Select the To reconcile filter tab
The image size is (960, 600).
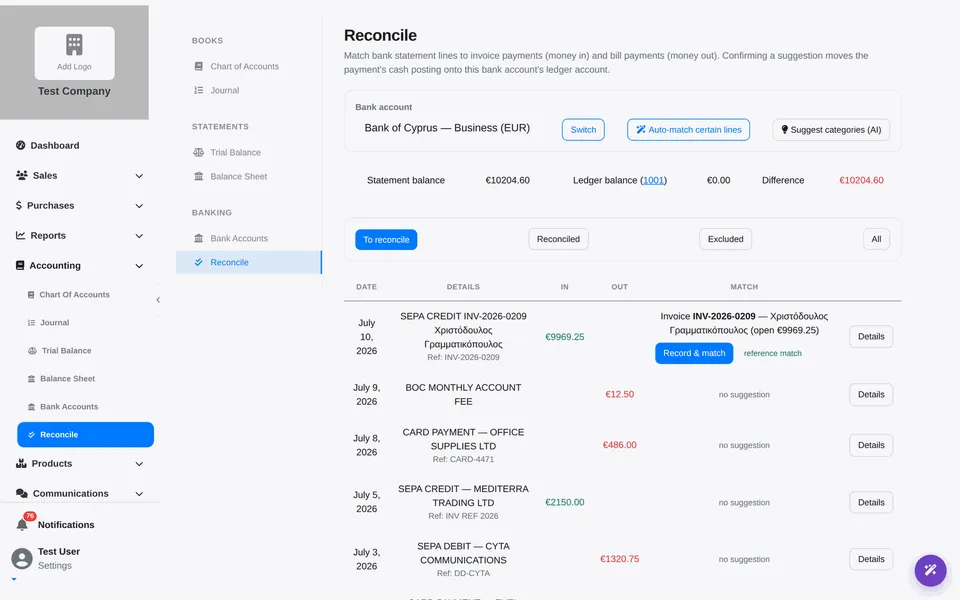pos(386,239)
